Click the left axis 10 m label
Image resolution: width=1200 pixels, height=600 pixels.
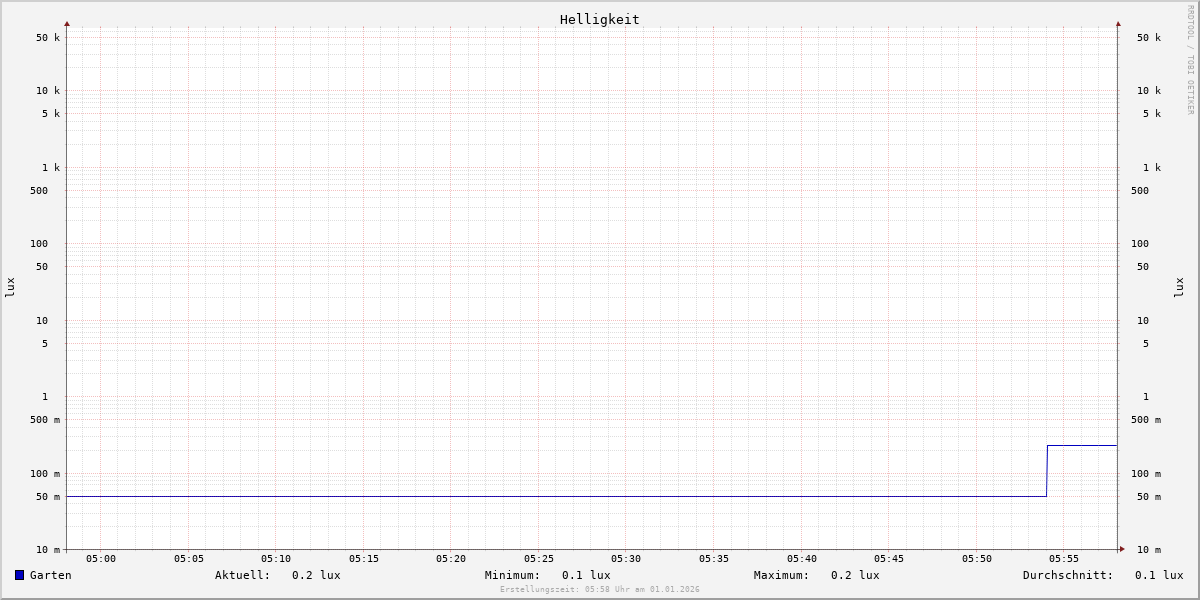point(48,550)
